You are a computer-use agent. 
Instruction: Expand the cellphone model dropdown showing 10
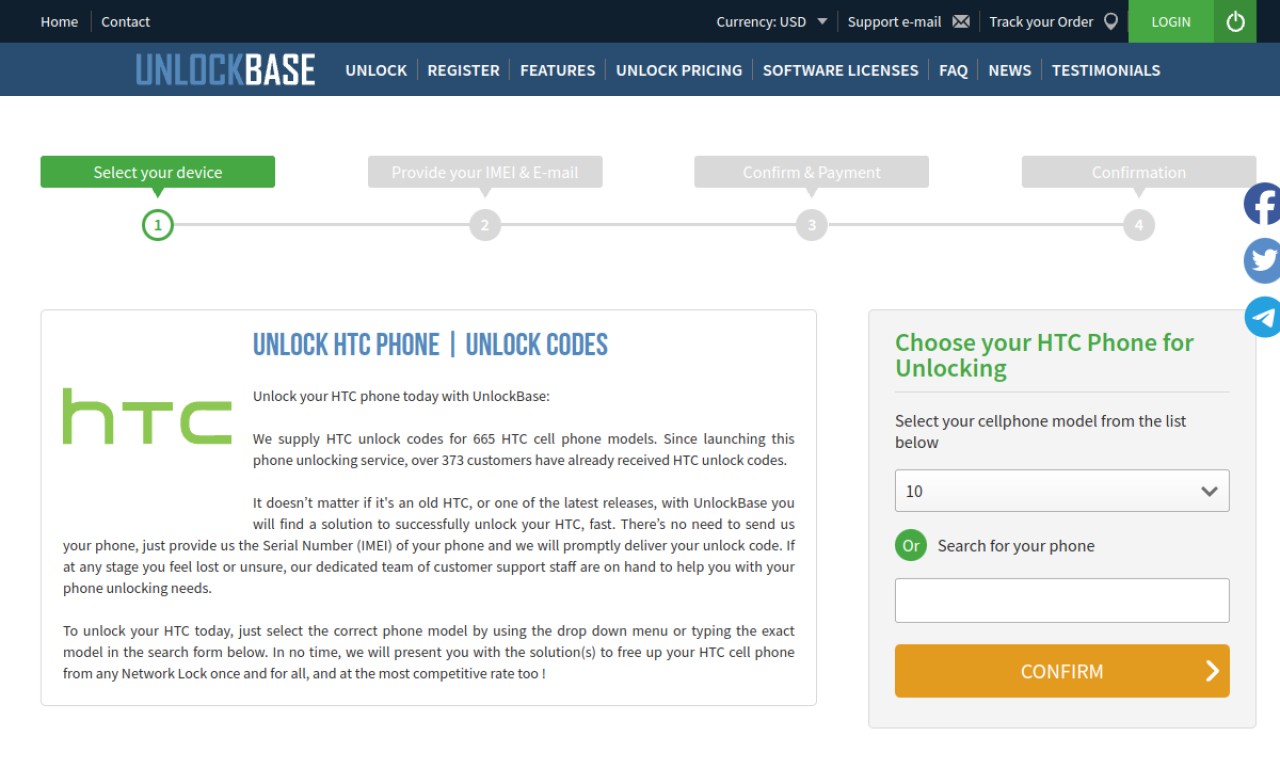pos(1062,491)
